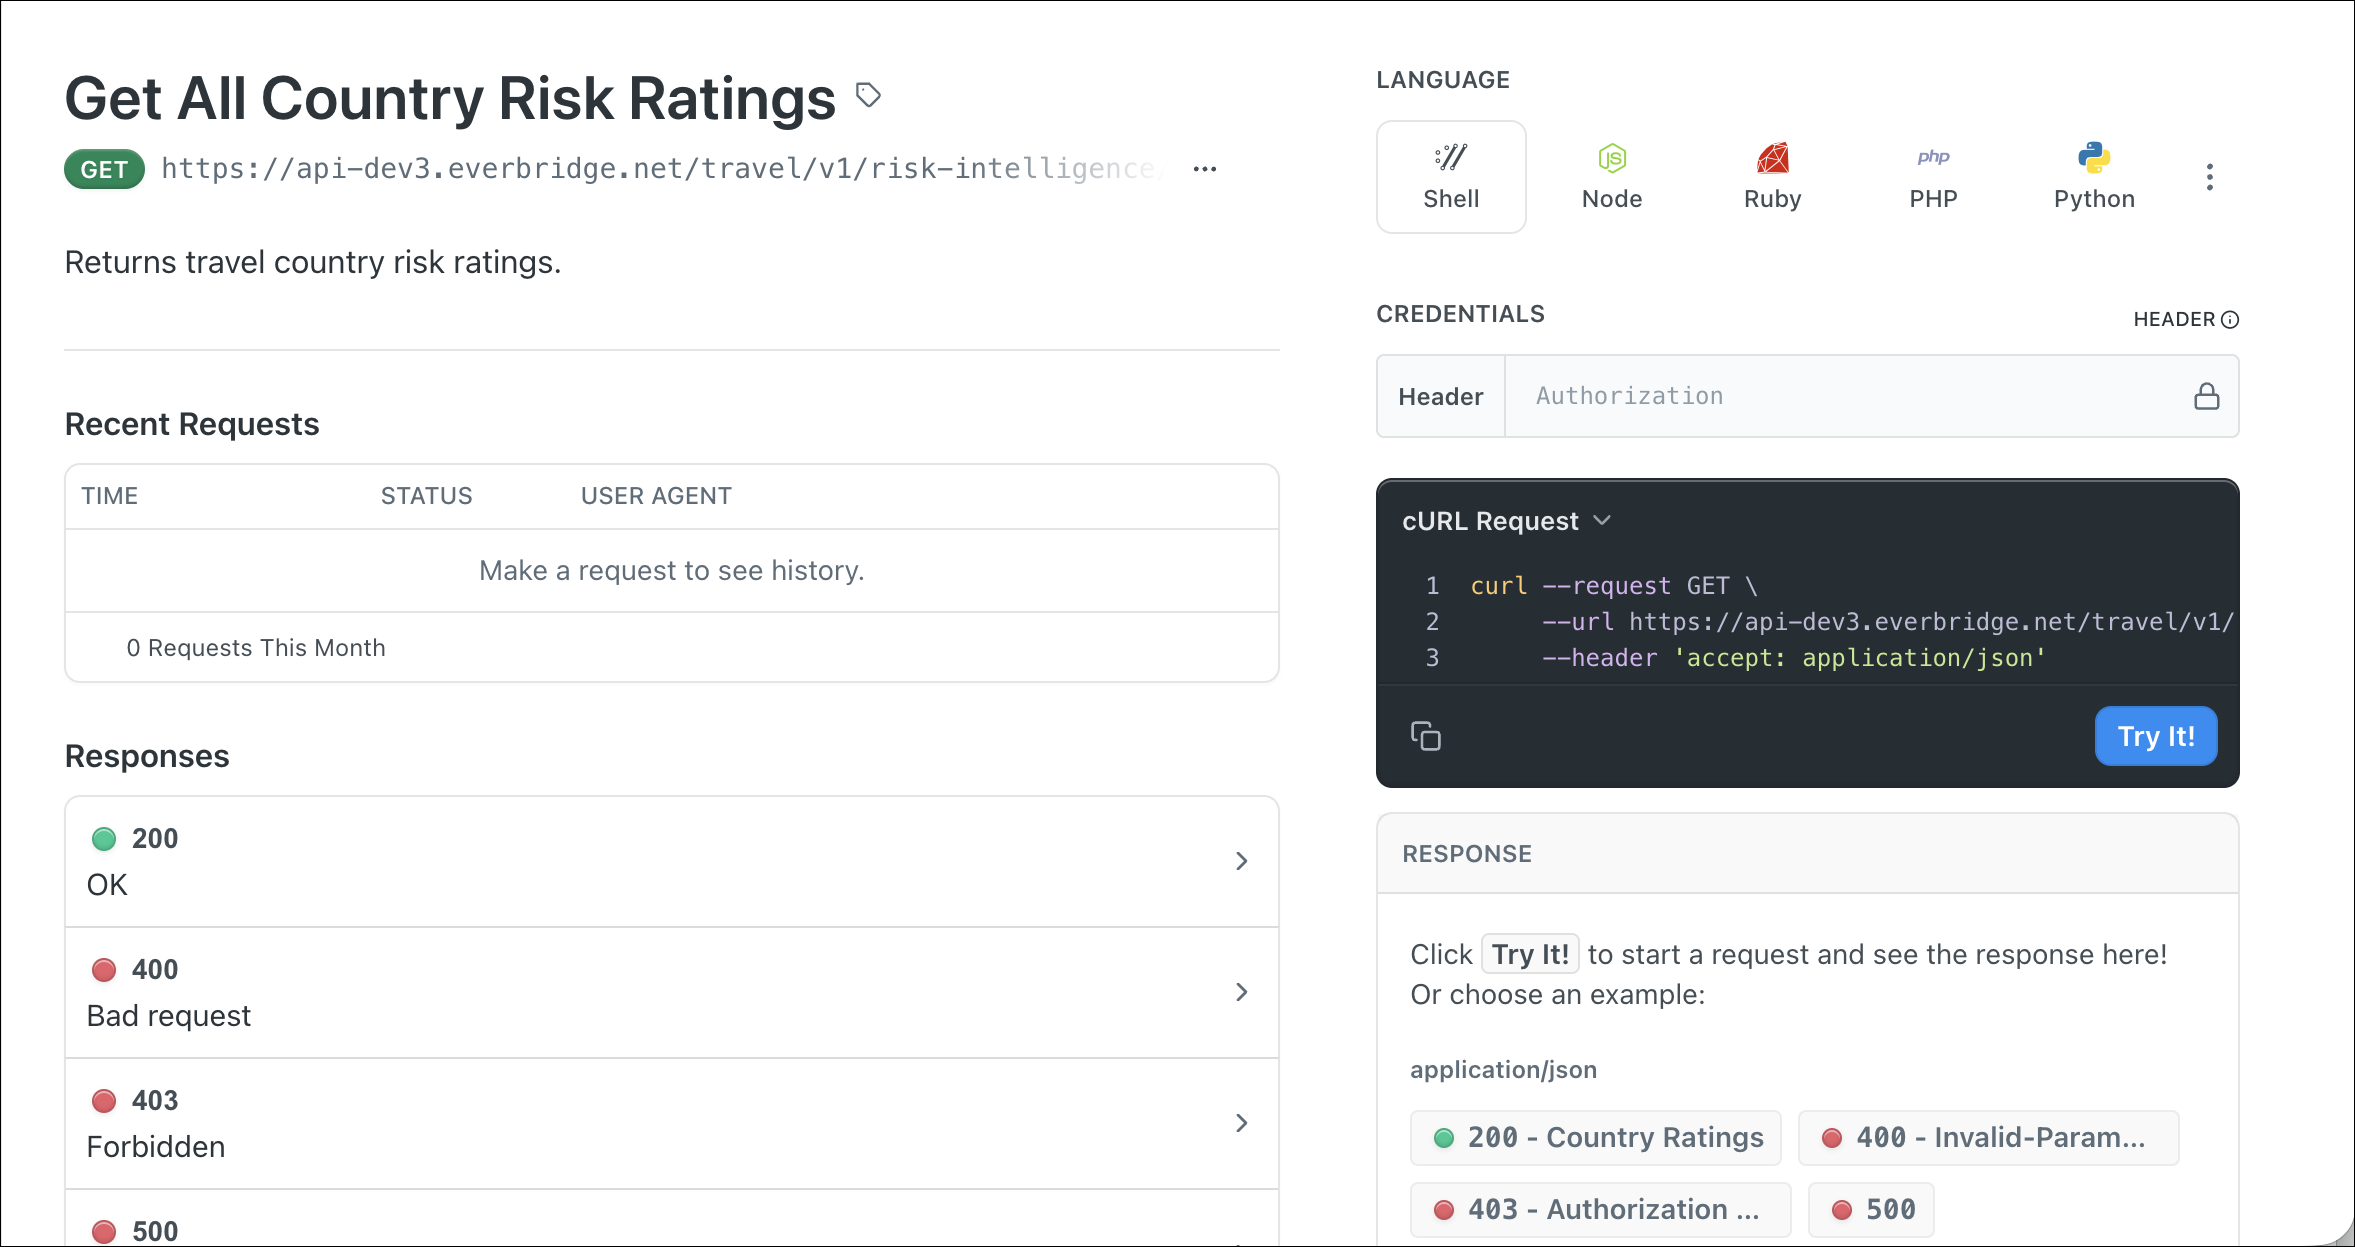Expand the 400 Bad request response
2355x1247 pixels.
click(1242, 992)
